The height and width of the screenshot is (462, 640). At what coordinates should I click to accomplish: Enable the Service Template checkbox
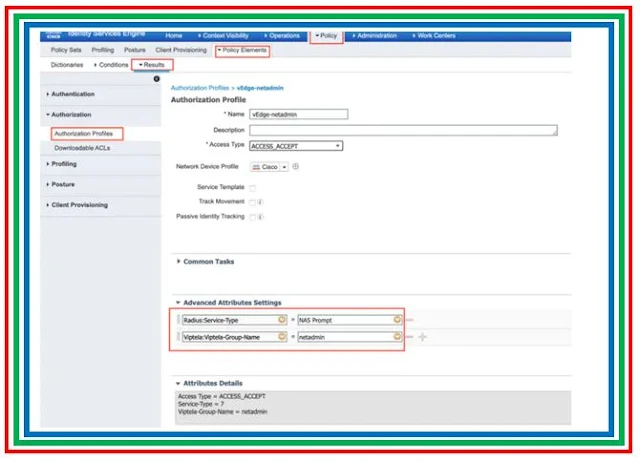pyautogui.click(x=252, y=188)
